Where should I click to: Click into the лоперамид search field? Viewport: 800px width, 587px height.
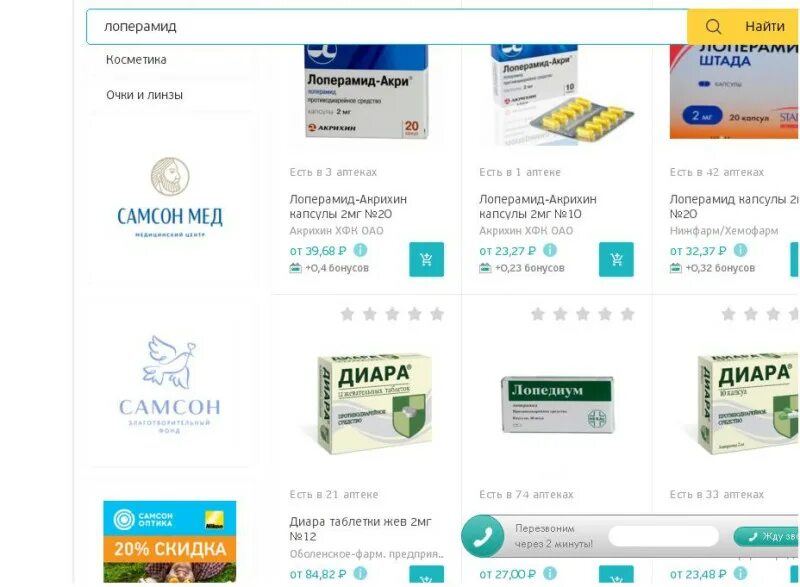click(x=387, y=26)
